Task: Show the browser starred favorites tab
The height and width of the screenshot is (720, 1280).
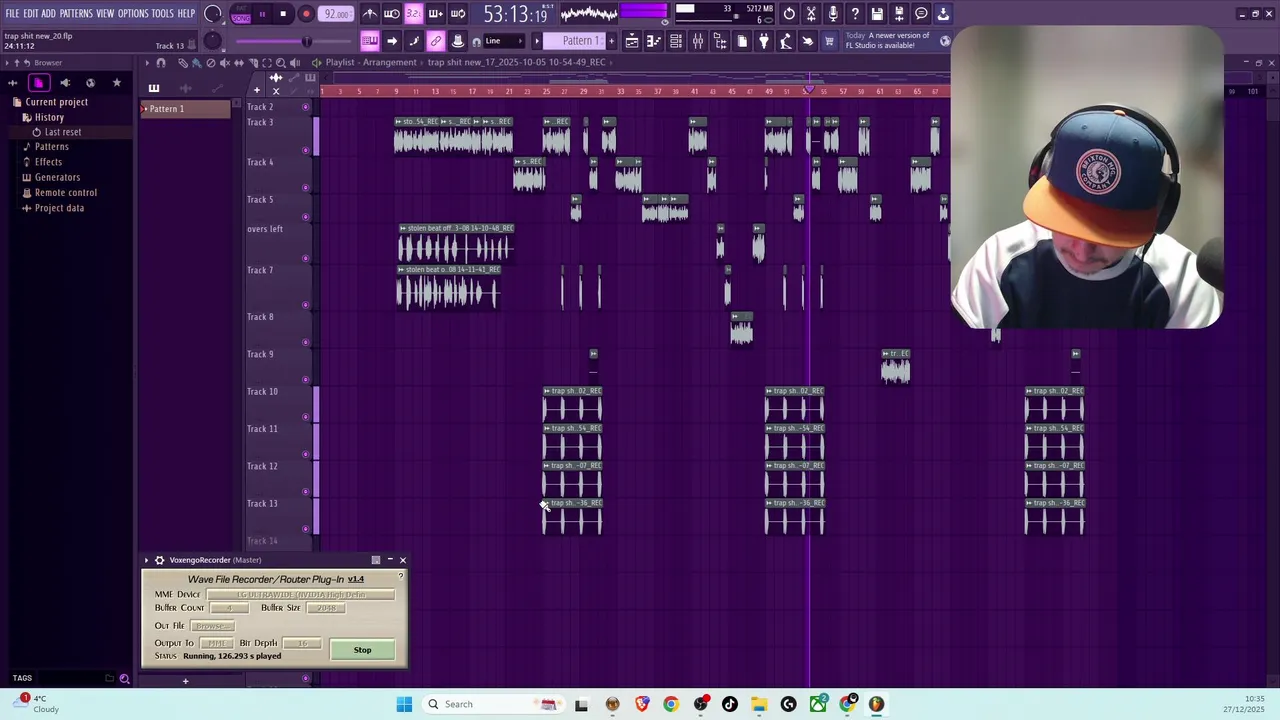Action: tap(116, 83)
